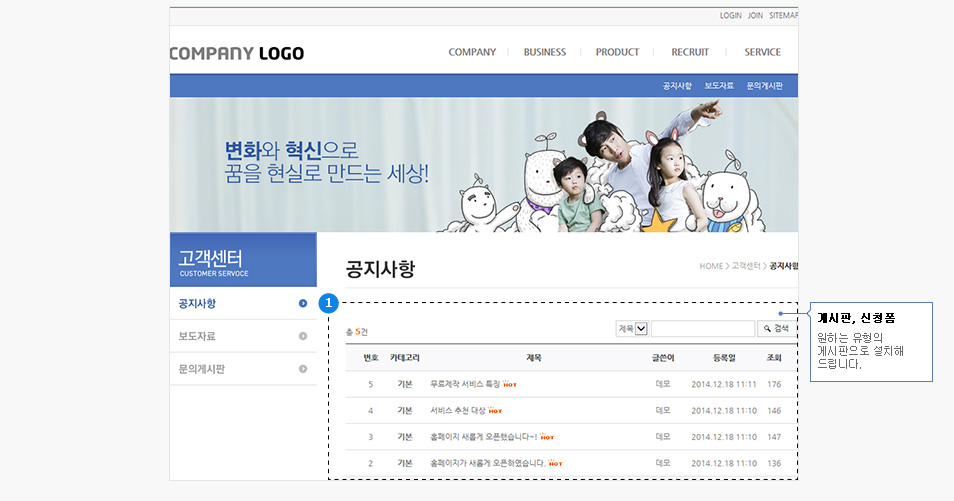Click the arrow icon beside sidebar 문의게시판
Image resolution: width=954 pixels, height=501 pixels.
click(303, 369)
